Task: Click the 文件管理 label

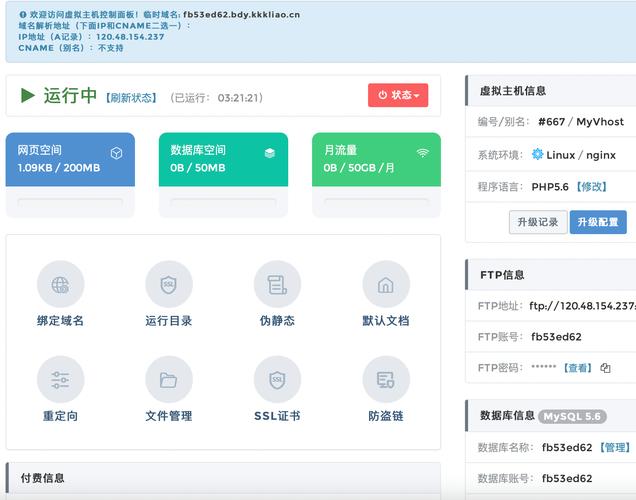Action: [x=169, y=416]
